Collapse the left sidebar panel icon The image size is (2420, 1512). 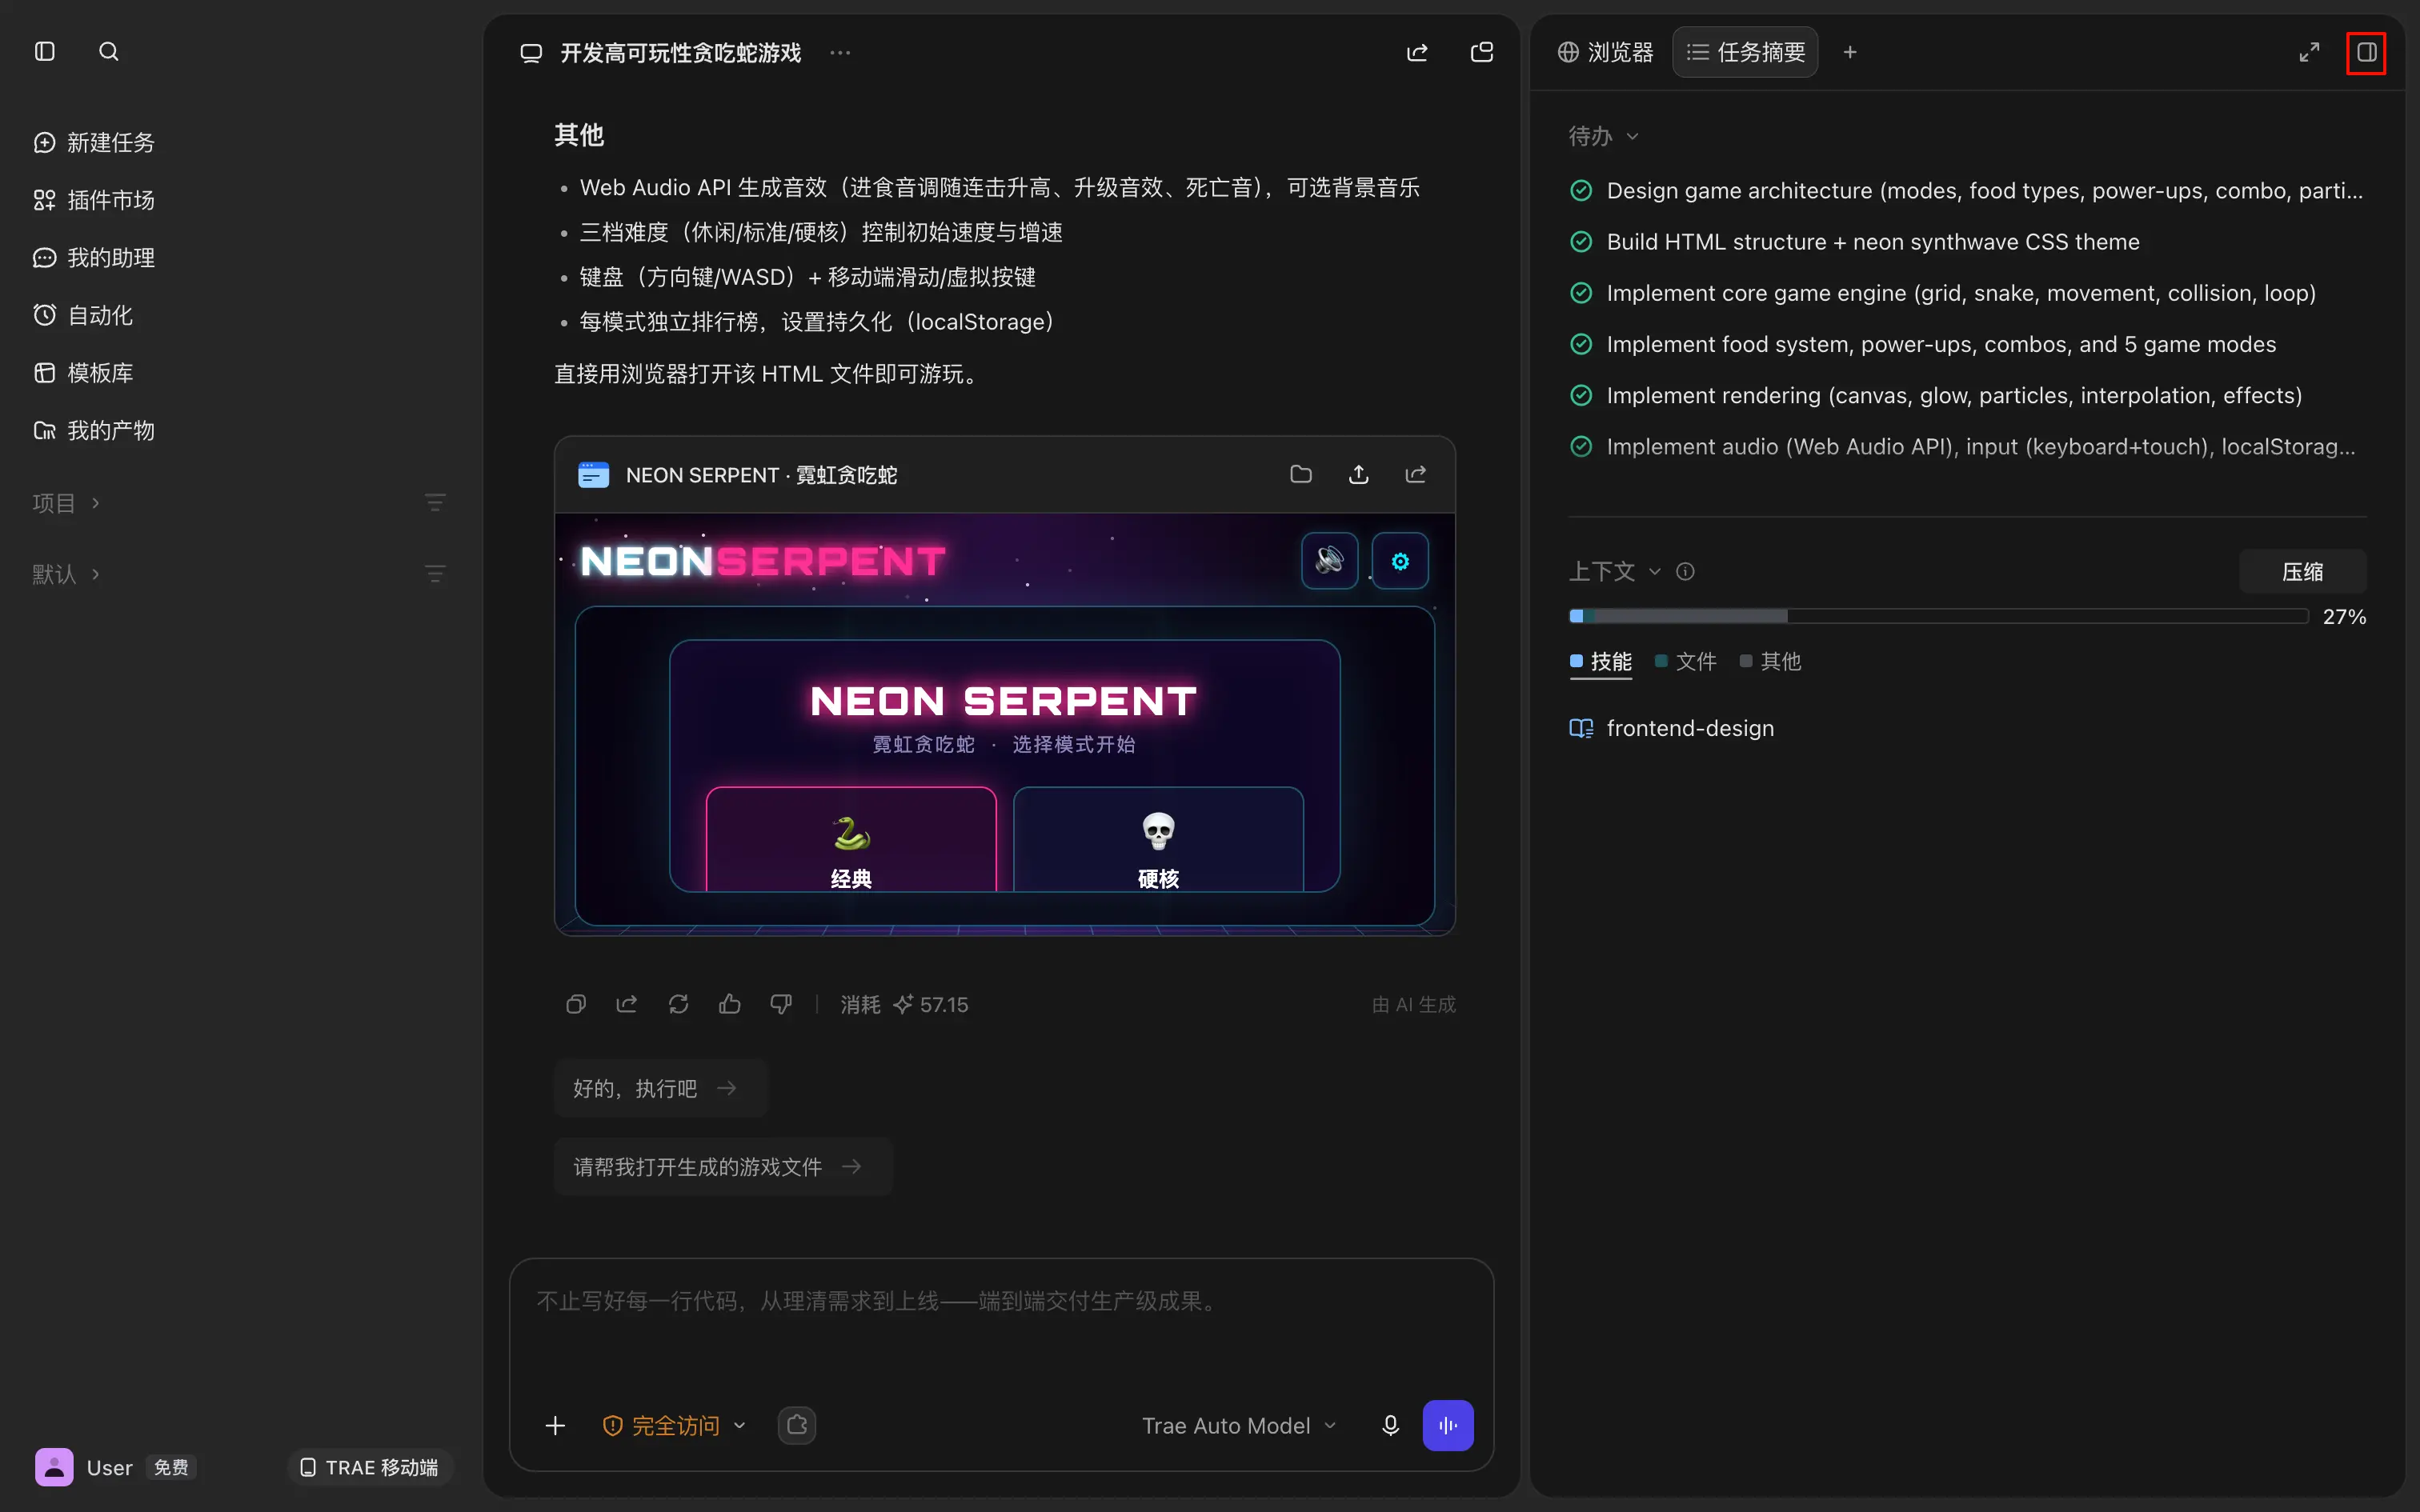(45, 51)
